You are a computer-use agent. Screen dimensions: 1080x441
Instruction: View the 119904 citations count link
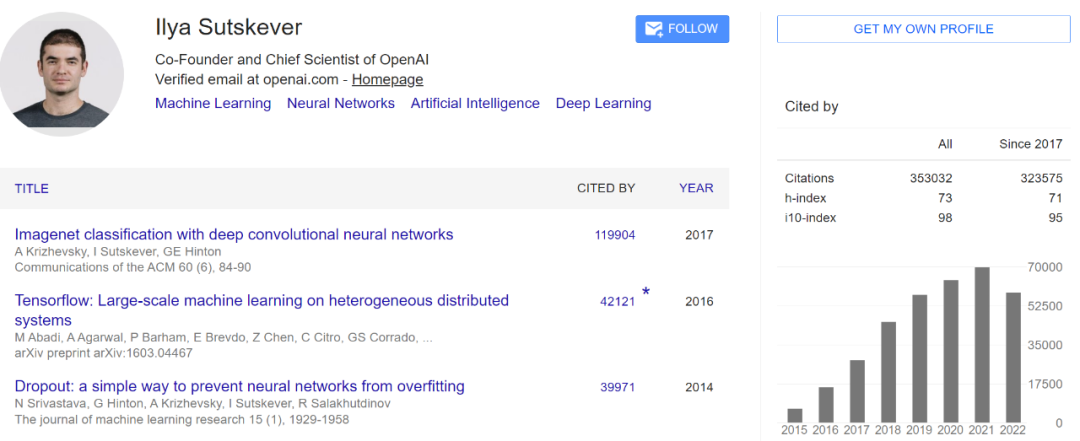point(615,235)
